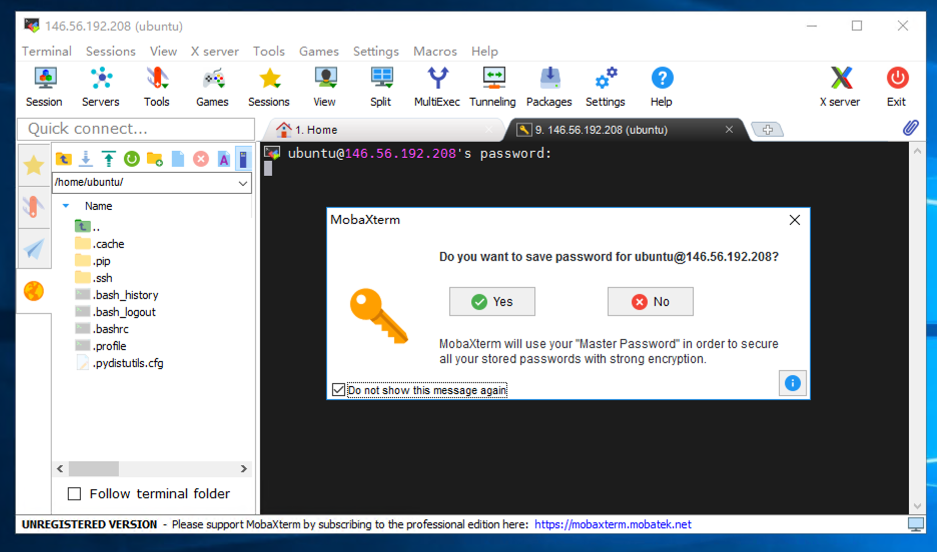The width and height of the screenshot is (937, 552).
Task: Open the Settings menu in menu bar
Action: [x=376, y=51]
